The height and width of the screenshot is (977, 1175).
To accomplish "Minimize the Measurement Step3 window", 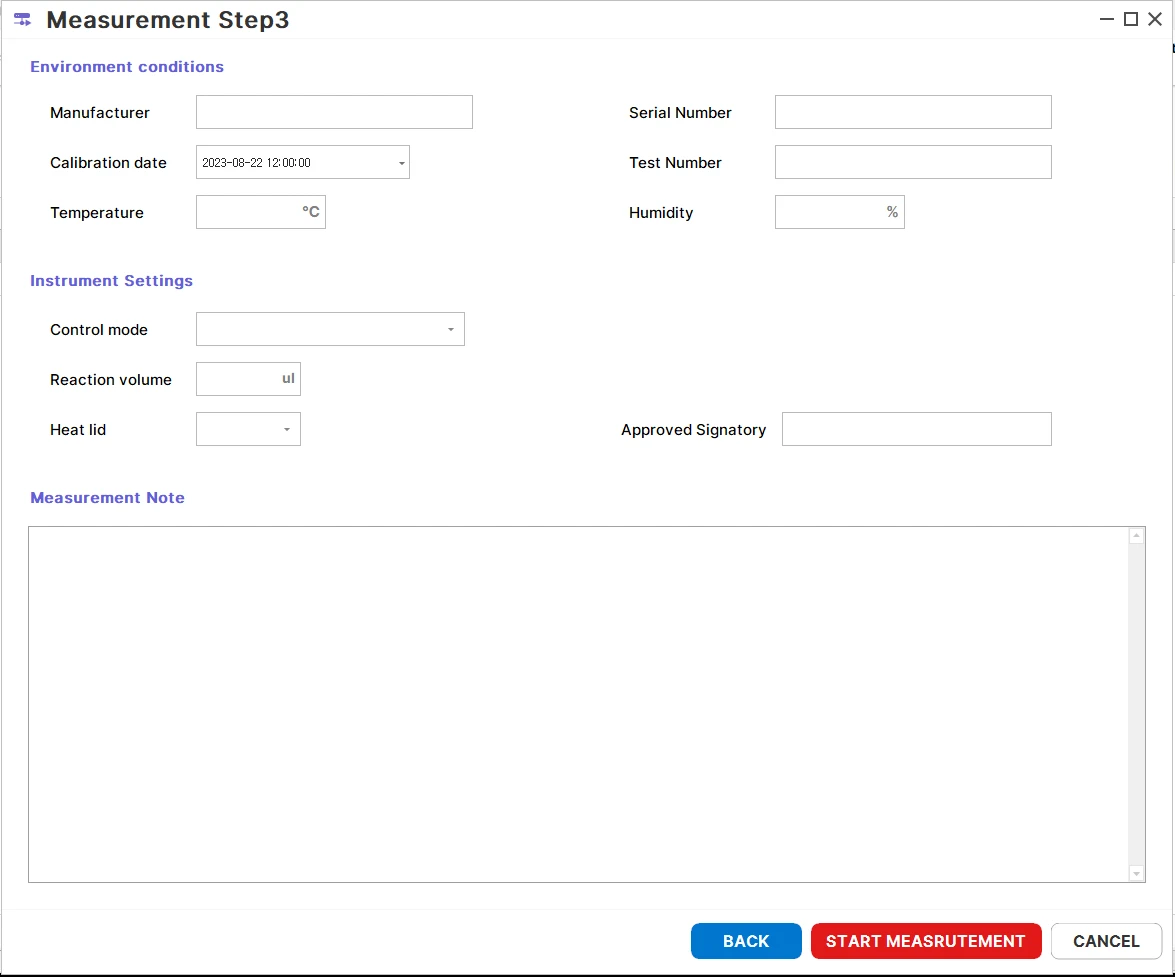I will (1107, 19).
